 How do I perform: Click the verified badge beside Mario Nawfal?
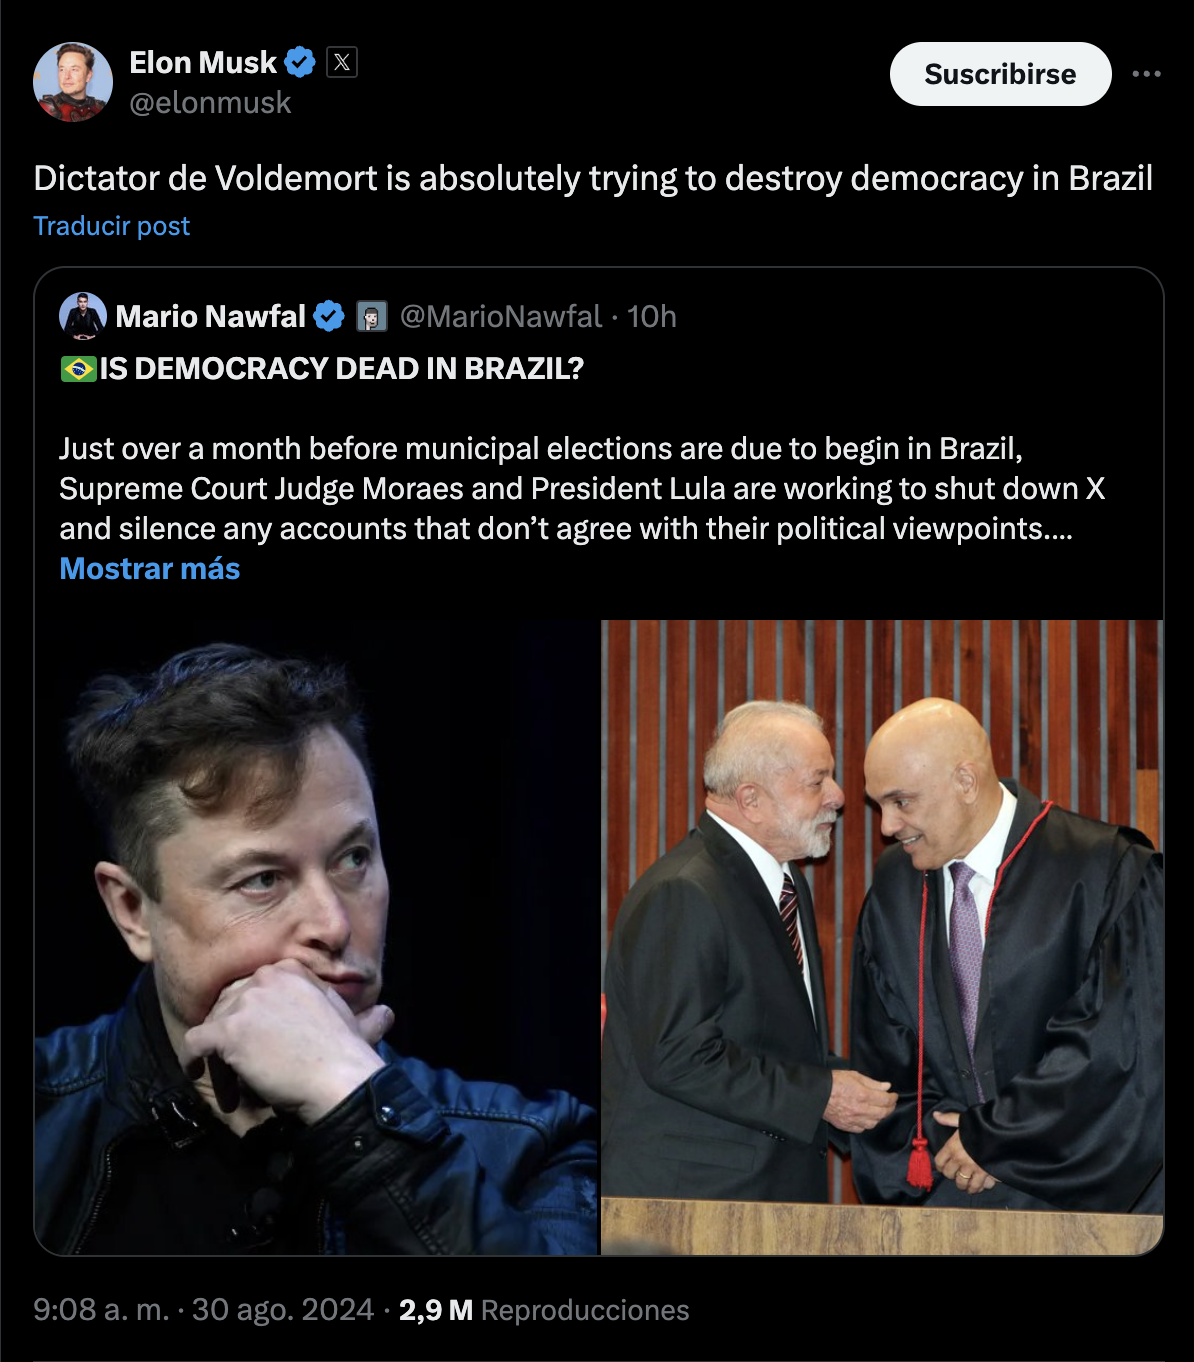(329, 317)
